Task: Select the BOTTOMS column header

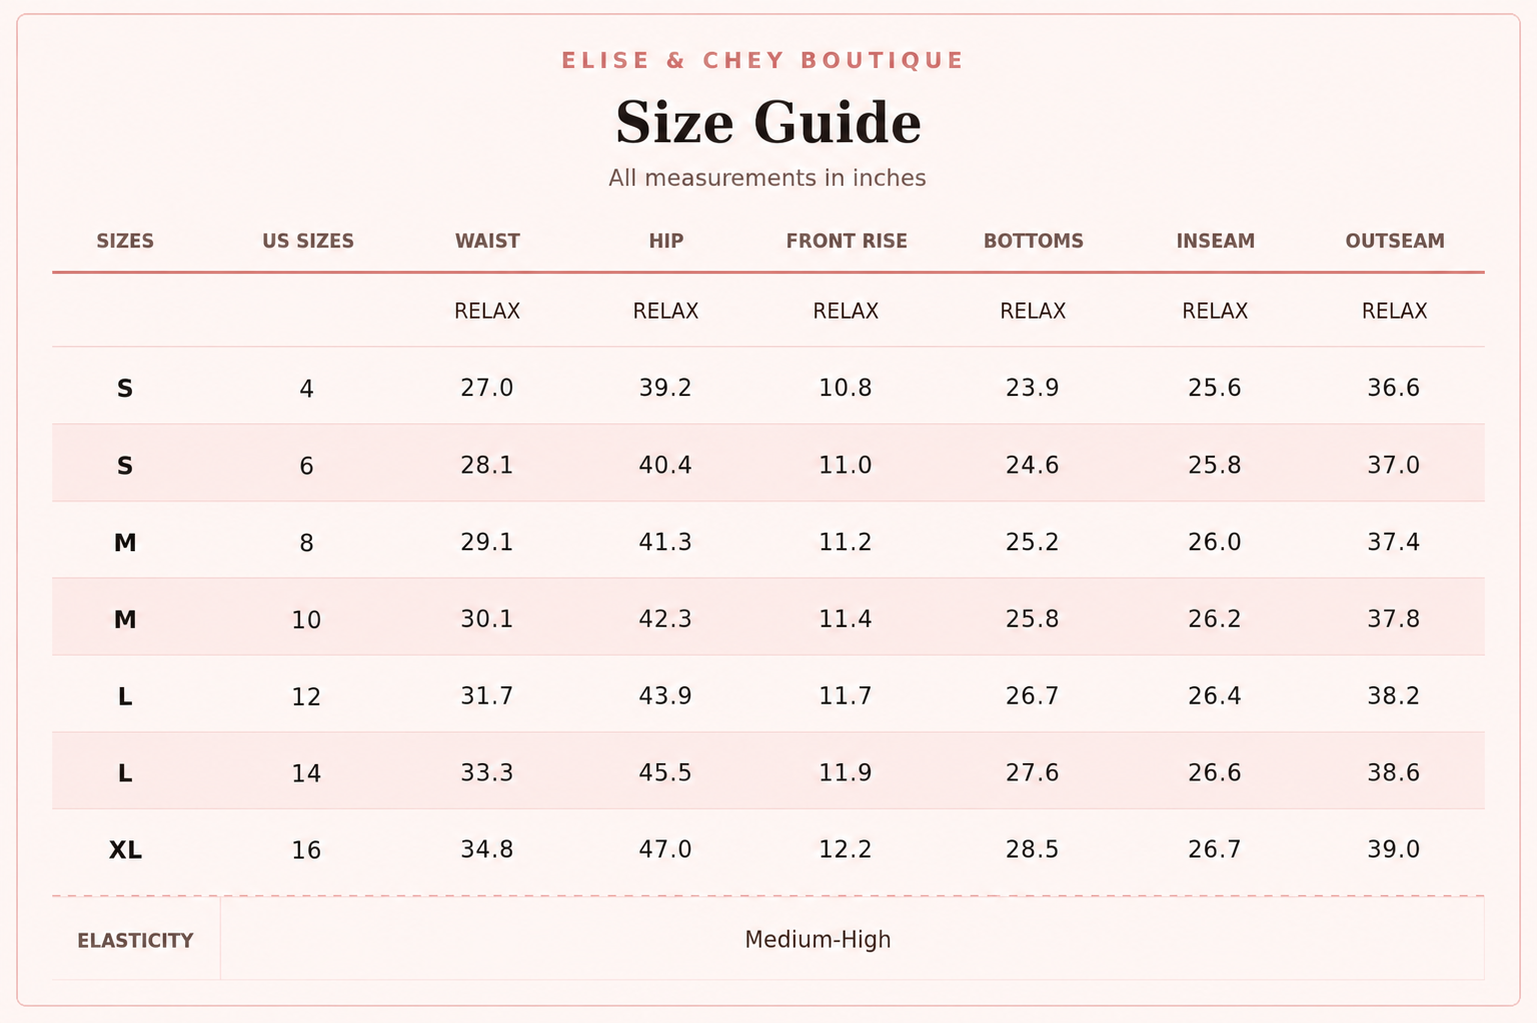Action: tap(1033, 241)
